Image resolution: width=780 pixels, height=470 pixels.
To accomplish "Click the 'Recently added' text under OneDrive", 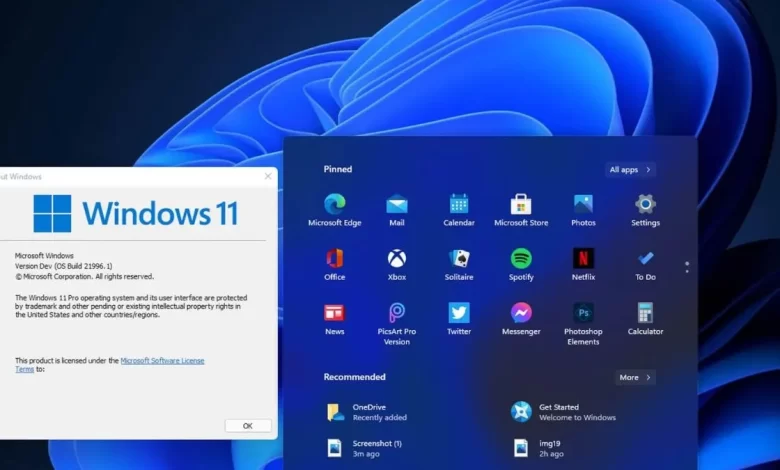I will point(380,417).
